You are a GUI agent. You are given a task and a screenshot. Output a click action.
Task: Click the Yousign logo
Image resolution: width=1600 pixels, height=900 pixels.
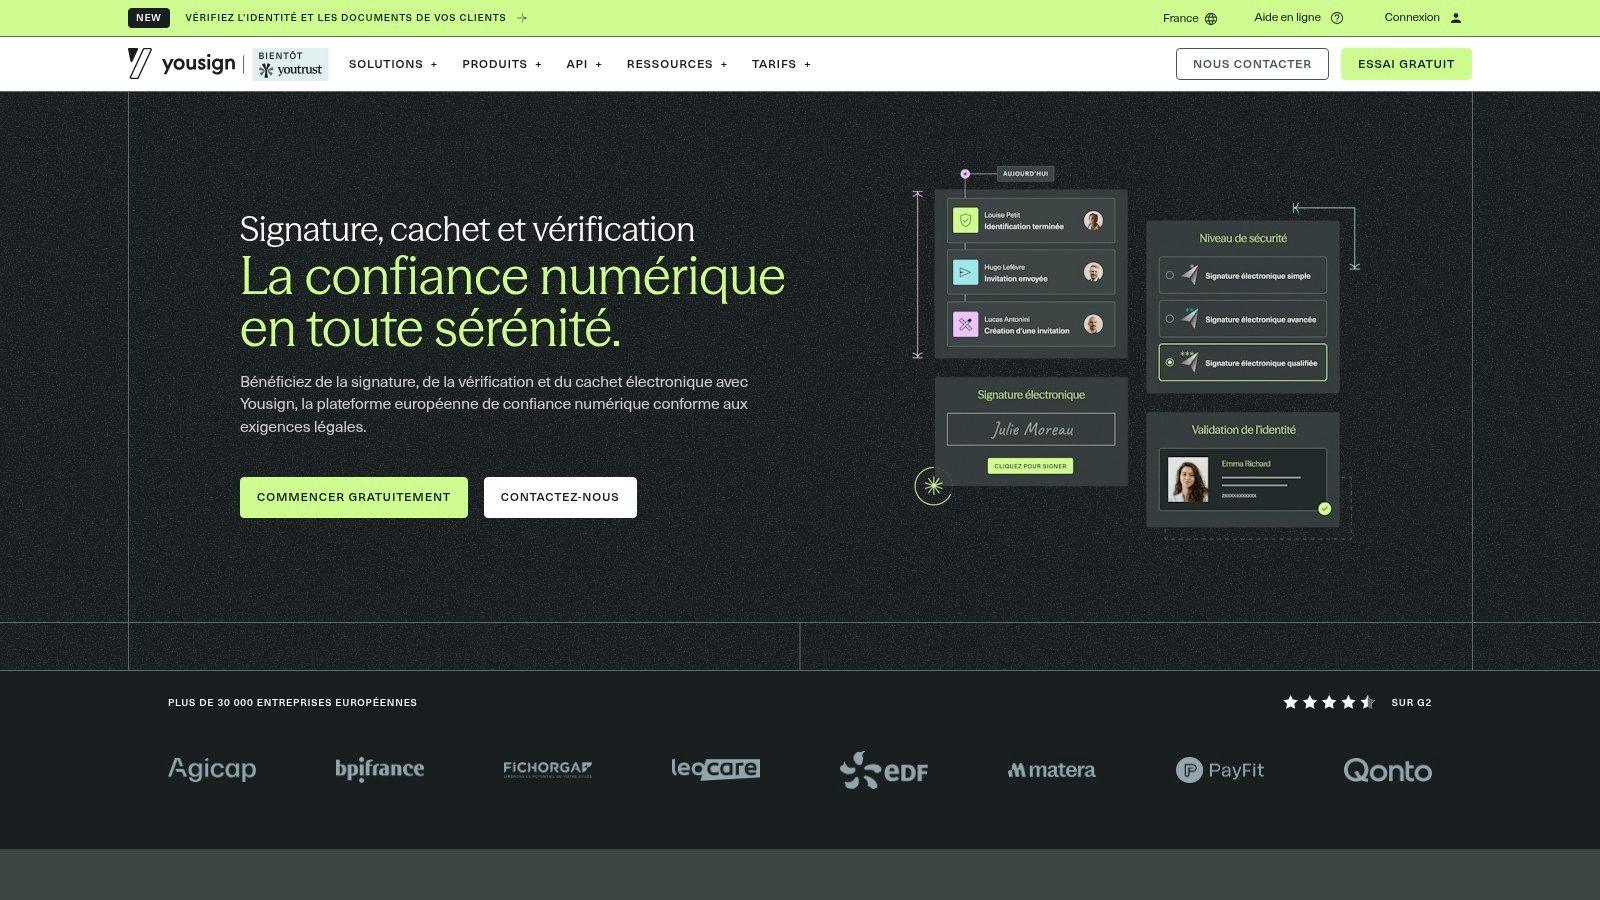pyautogui.click(x=180, y=63)
